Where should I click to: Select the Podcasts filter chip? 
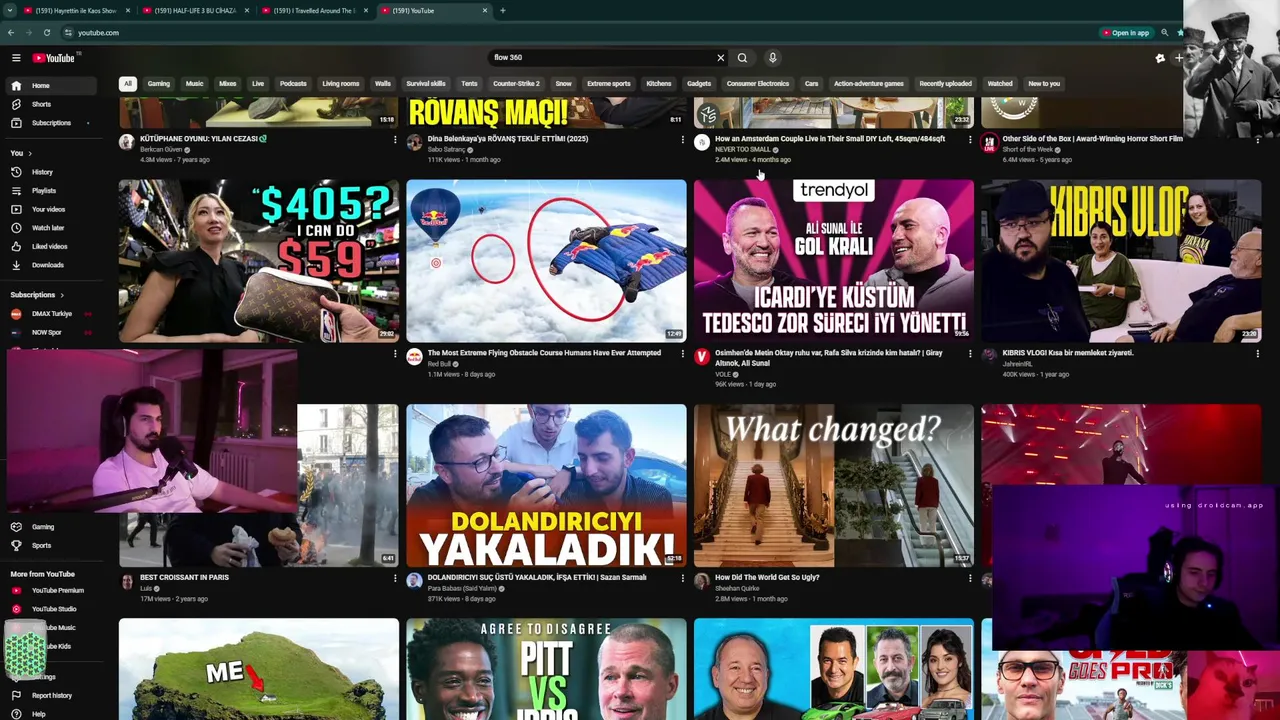tap(293, 84)
